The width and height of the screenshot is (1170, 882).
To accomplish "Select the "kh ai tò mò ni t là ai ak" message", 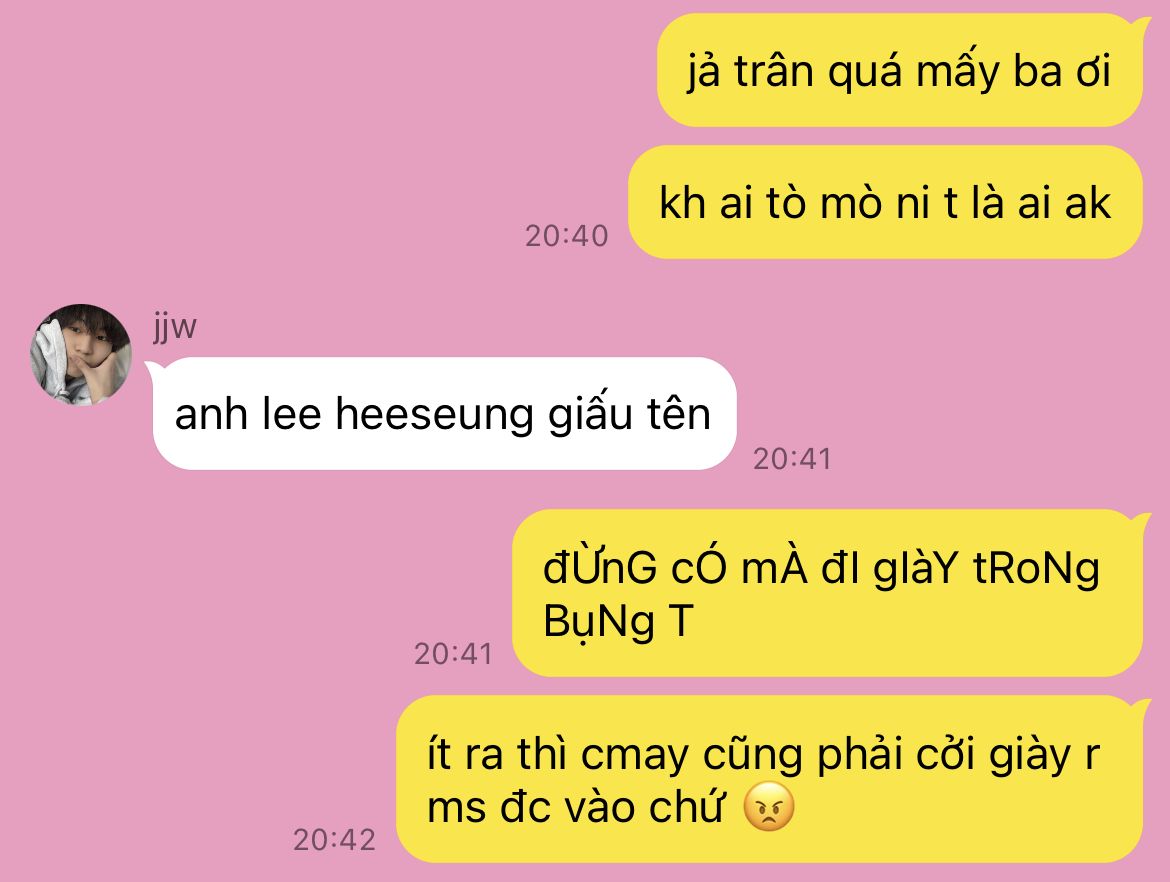I will pyautogui.click(x=885, y=202).
